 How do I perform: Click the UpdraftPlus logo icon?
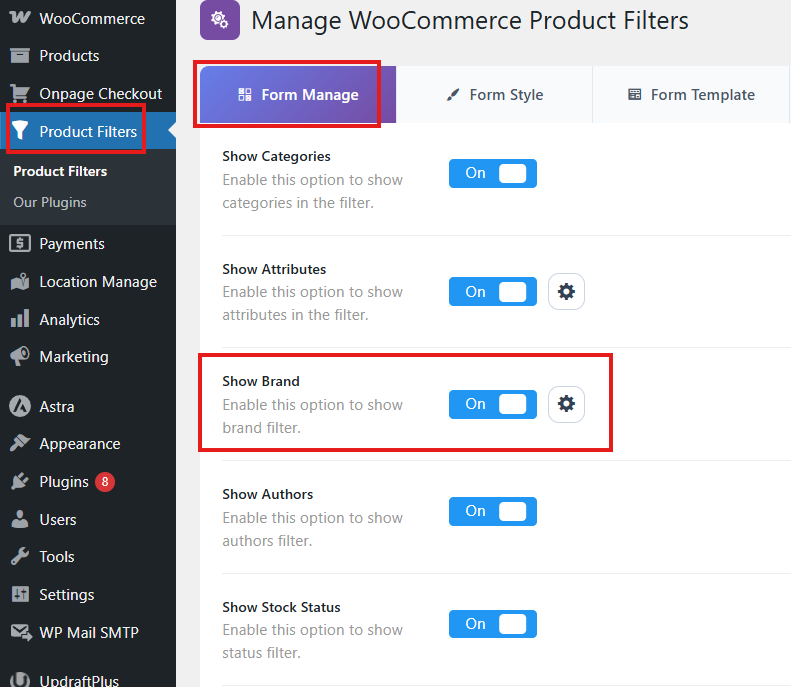[x=20, y=679]
